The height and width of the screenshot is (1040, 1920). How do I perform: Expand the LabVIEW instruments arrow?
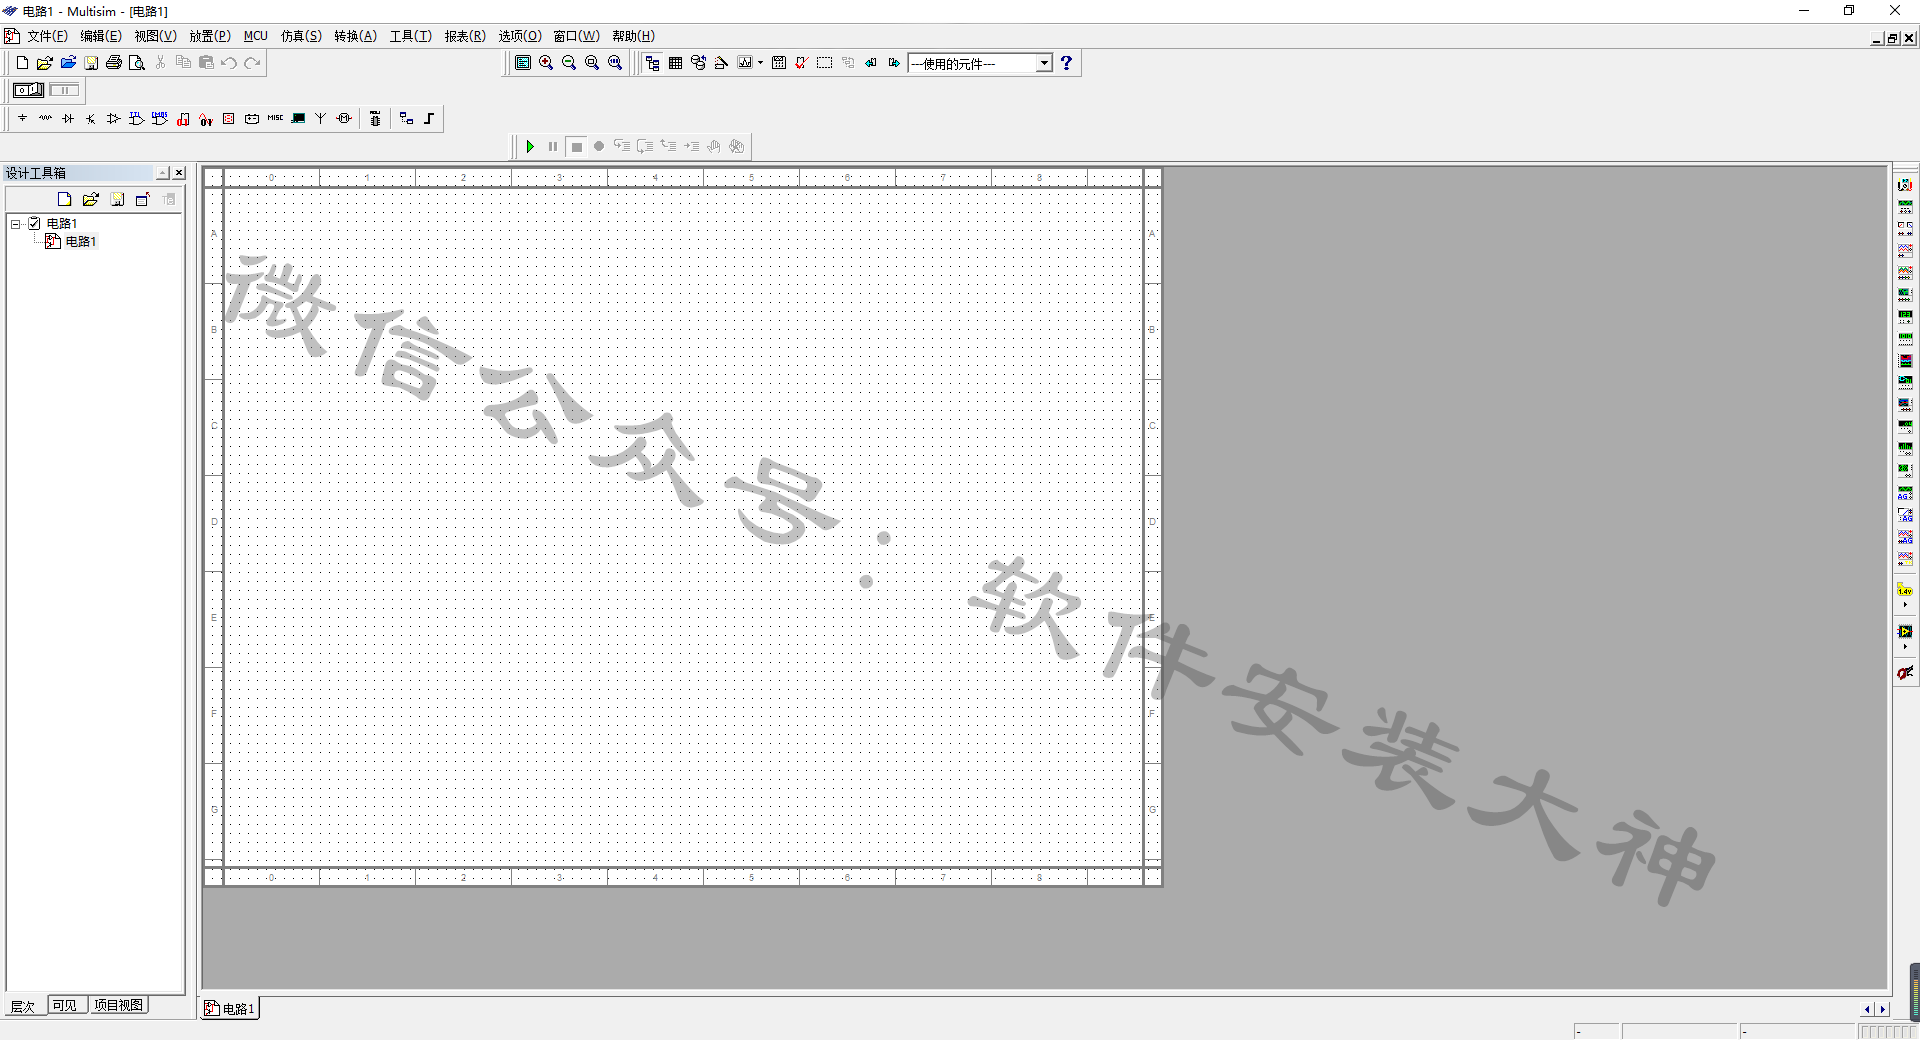(1905, 646)
